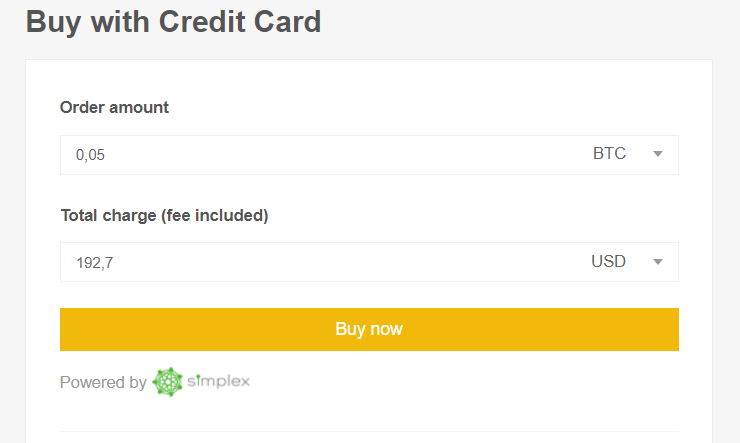
Task: Click the Powered by text
Action: coord(103,382)
